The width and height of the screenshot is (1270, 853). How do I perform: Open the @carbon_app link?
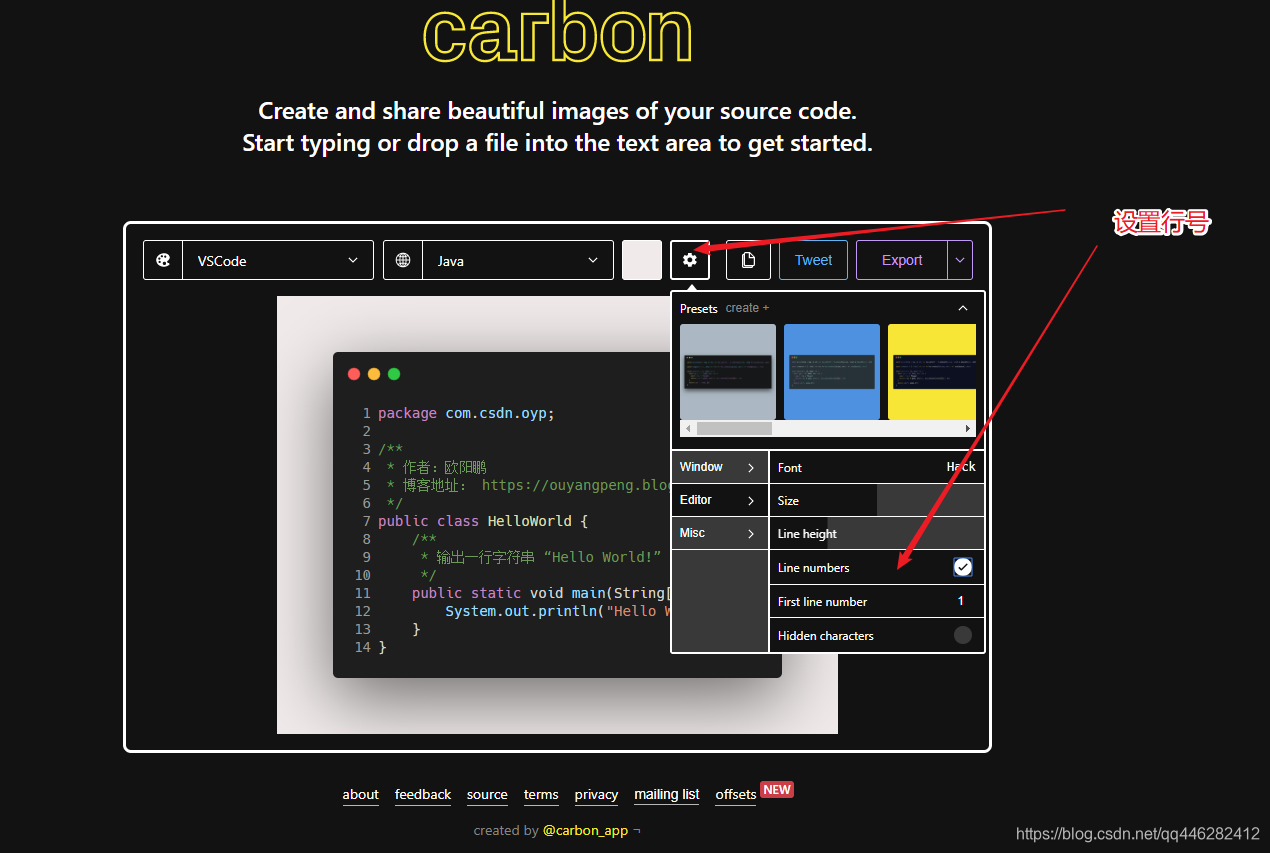pos(585,830)
